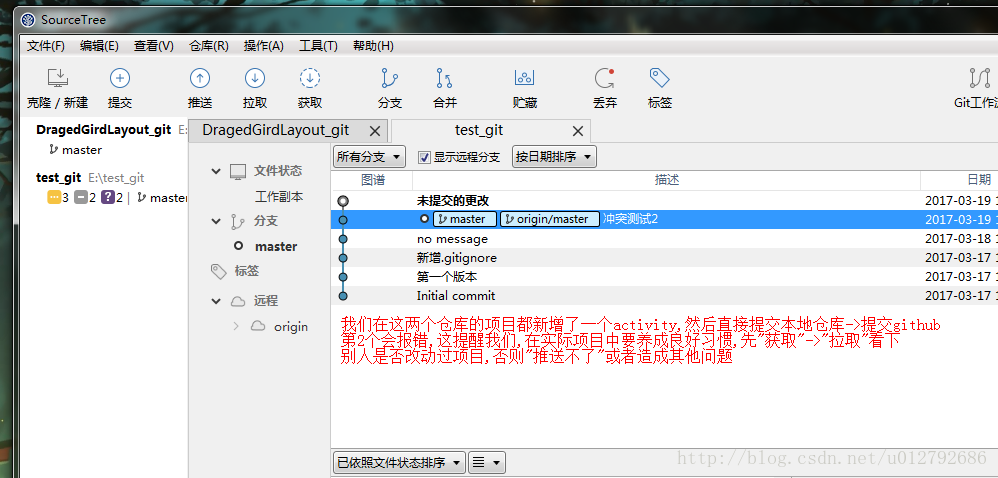Close the DragedGirdLayout_git tab

375,131
